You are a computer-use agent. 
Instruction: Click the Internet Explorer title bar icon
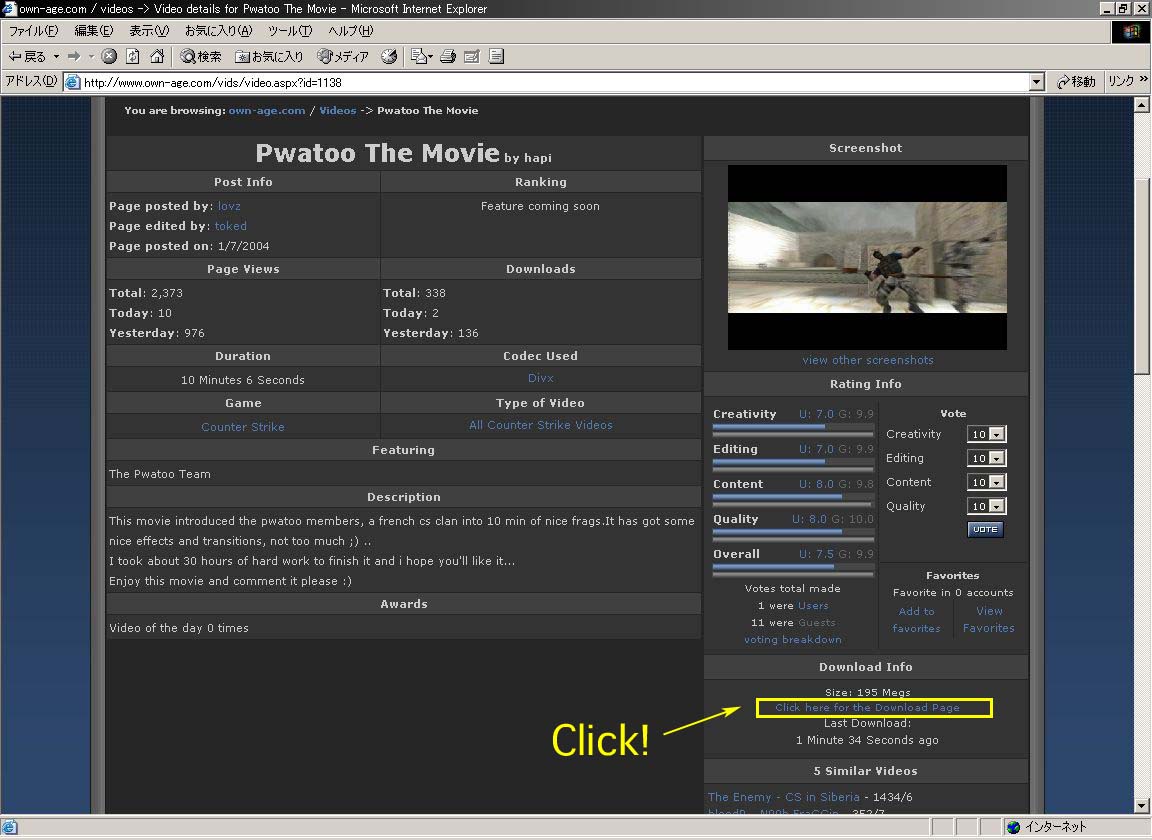point(9,9)
